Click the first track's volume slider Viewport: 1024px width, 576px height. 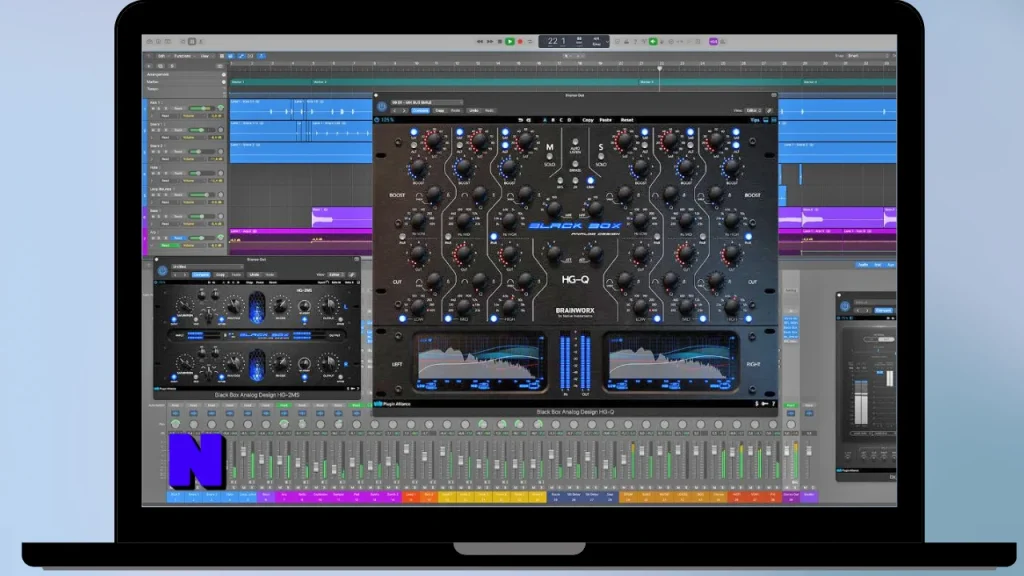200,108
